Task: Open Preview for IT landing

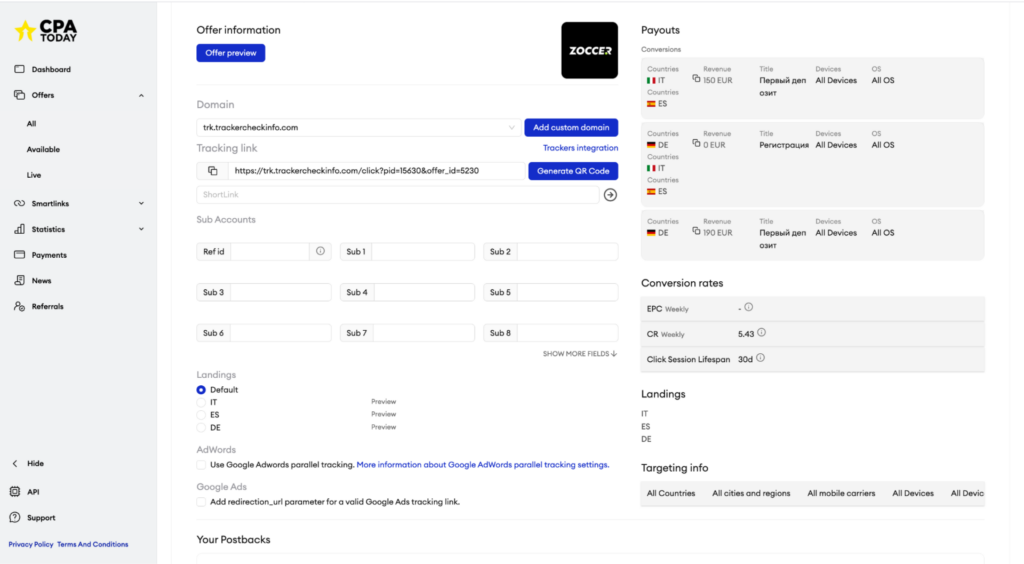Action: [x=383, y=402]
